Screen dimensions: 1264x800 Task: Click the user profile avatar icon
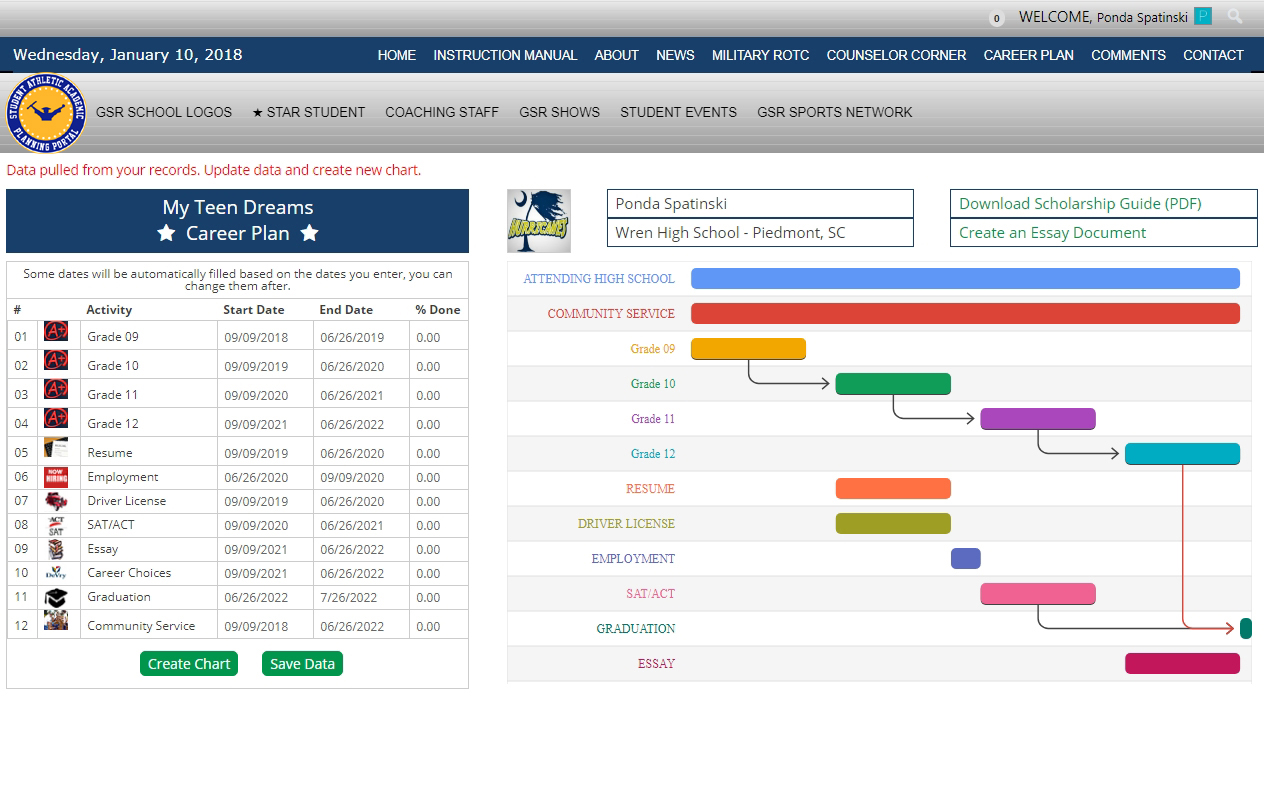coord(1203,16)
